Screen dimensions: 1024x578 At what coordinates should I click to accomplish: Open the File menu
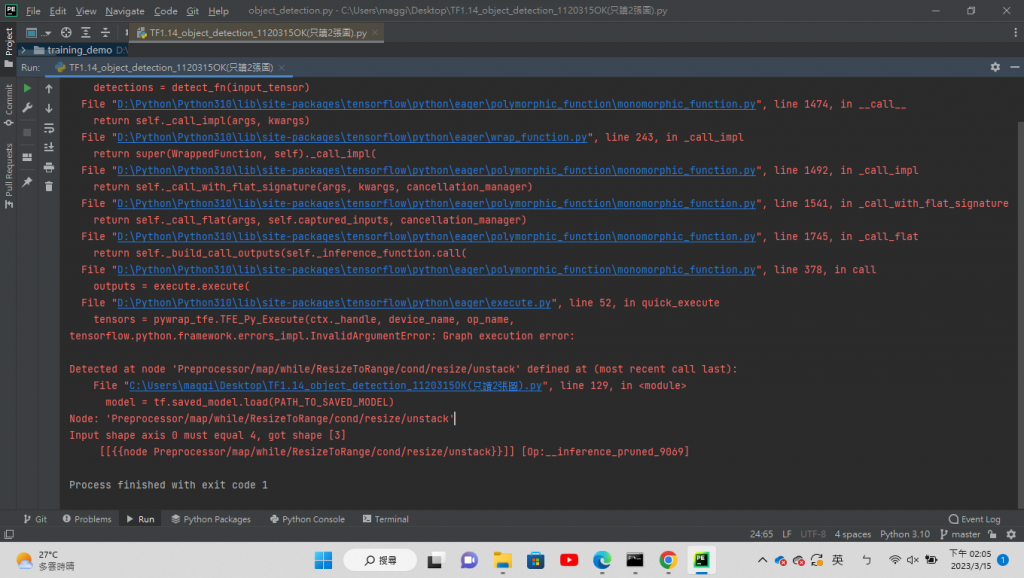[x=33, y=11]
